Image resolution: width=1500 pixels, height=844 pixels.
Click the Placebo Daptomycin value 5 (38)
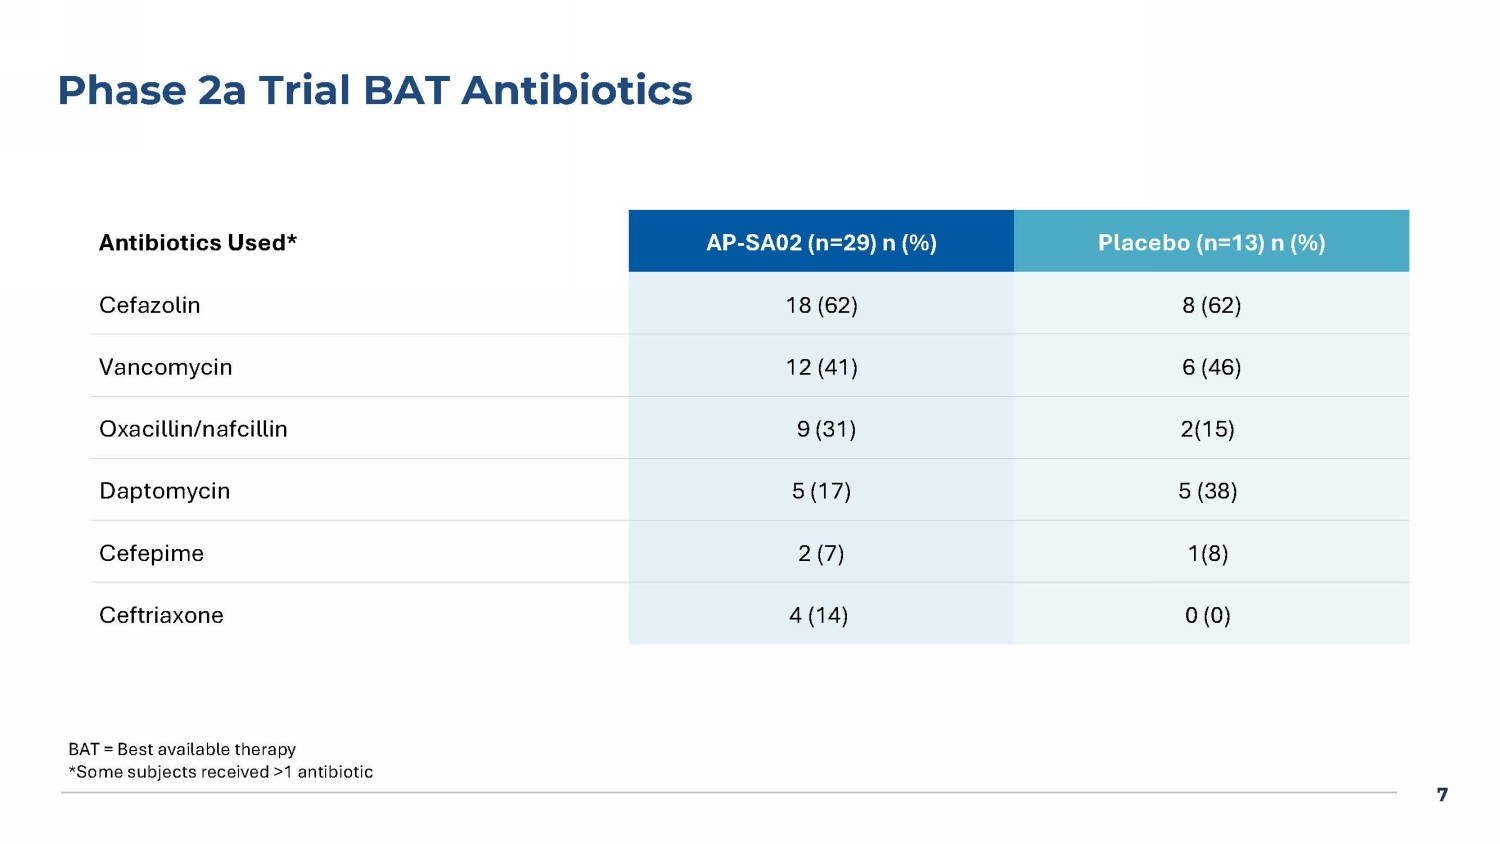tap(1208, 491)
